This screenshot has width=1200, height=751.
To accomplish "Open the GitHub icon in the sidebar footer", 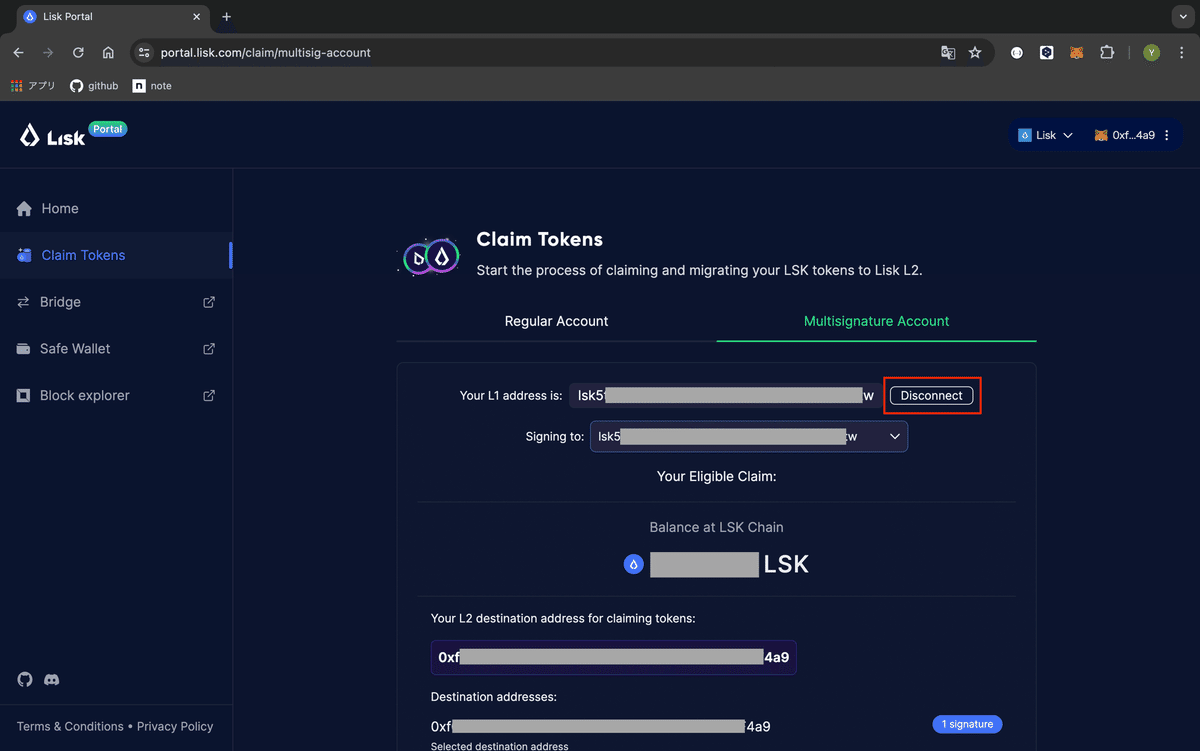I will (25, 680).
